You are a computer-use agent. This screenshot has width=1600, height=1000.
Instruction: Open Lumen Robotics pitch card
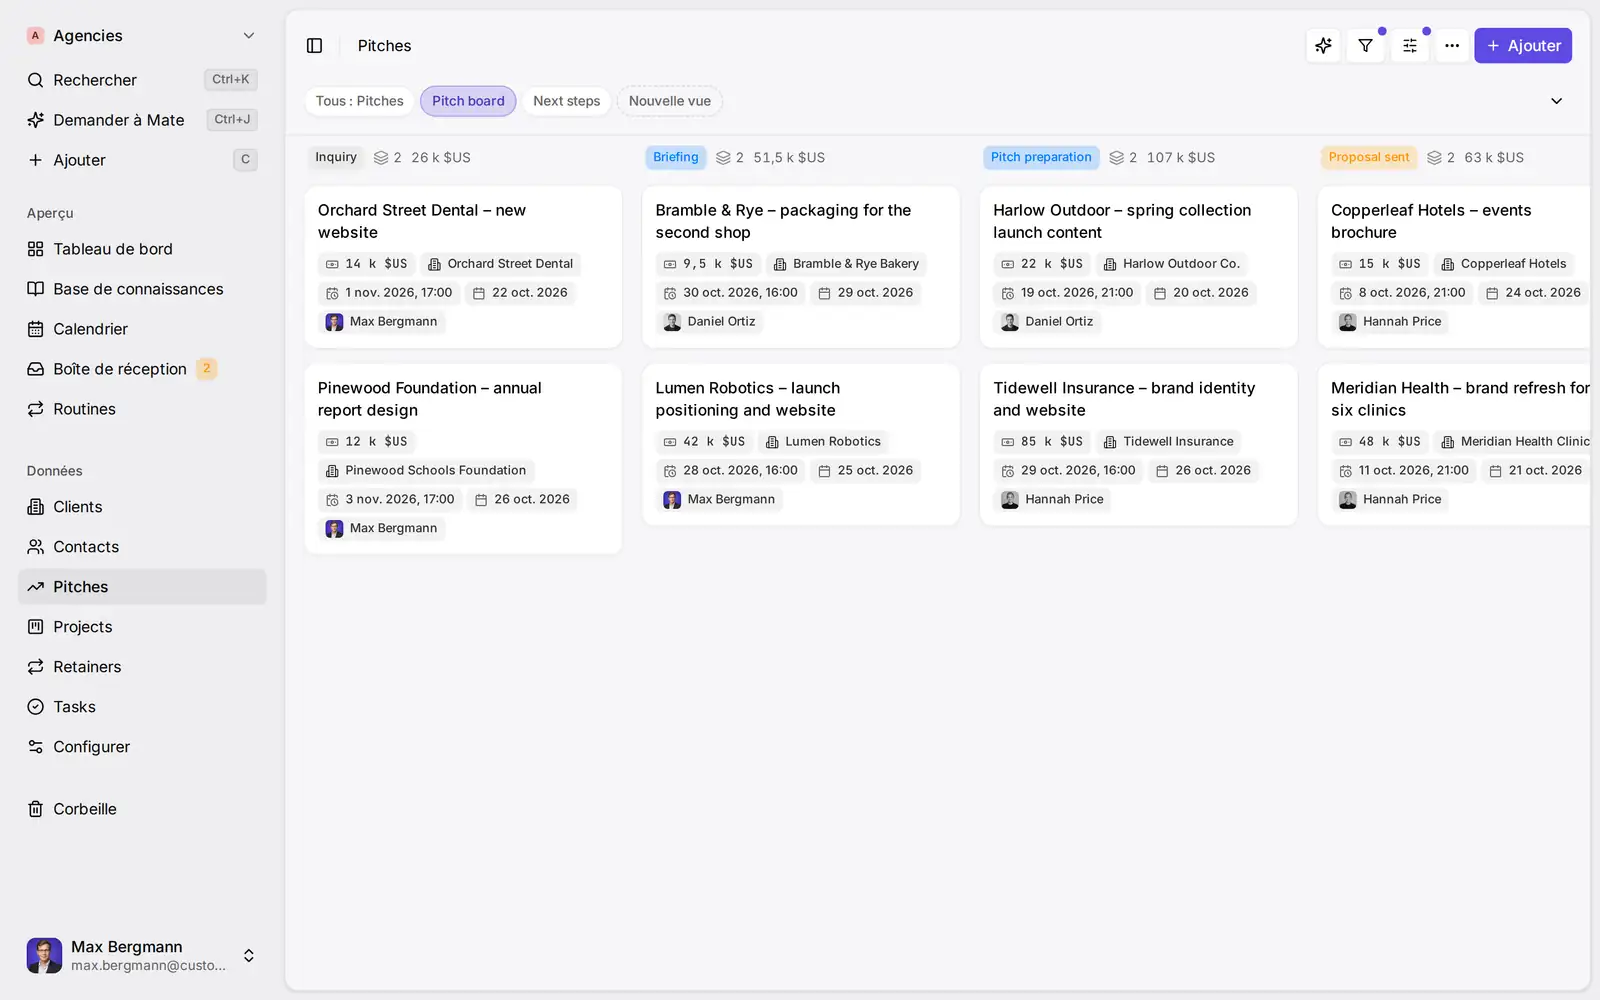click(801, 445)
